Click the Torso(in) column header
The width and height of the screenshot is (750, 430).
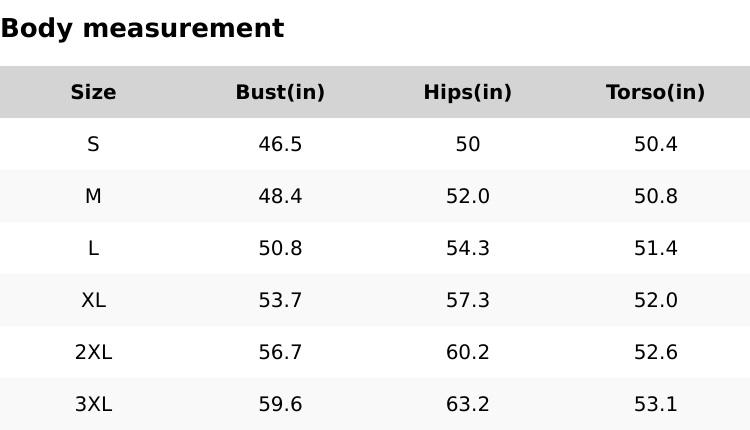[x=655, y=92]
